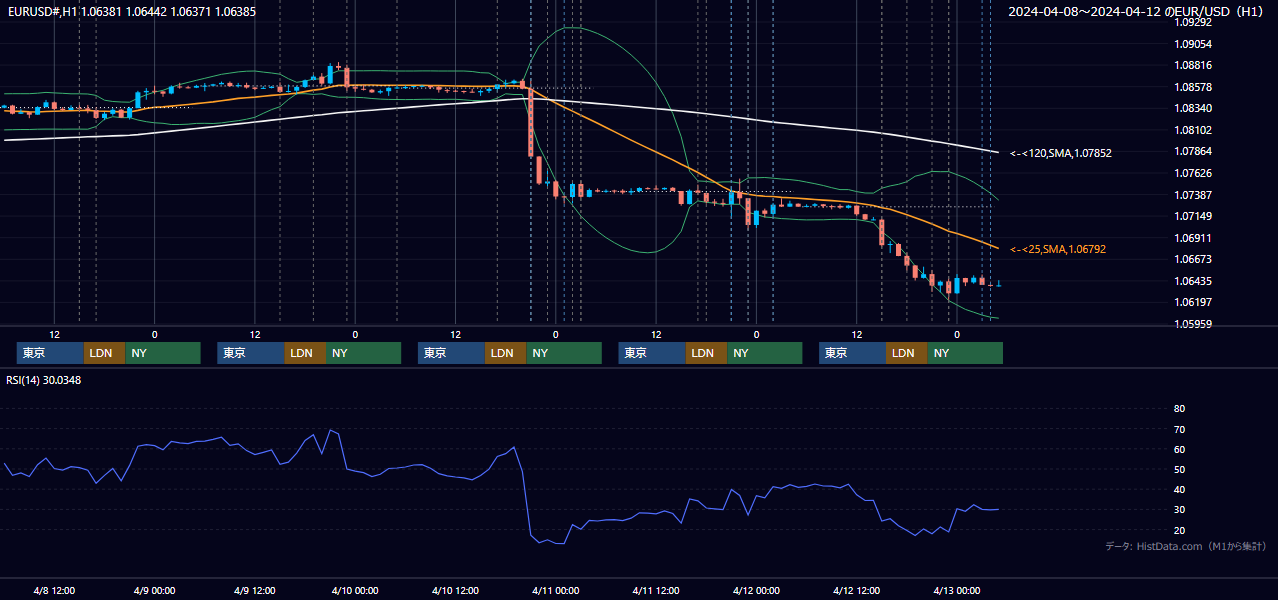Screen dimensions: 1278x600
Task: Select the 2024-04-08〜2024-04-12 EUR/USD chart title
Action: pyautogui.click(x=1138, y=12)
